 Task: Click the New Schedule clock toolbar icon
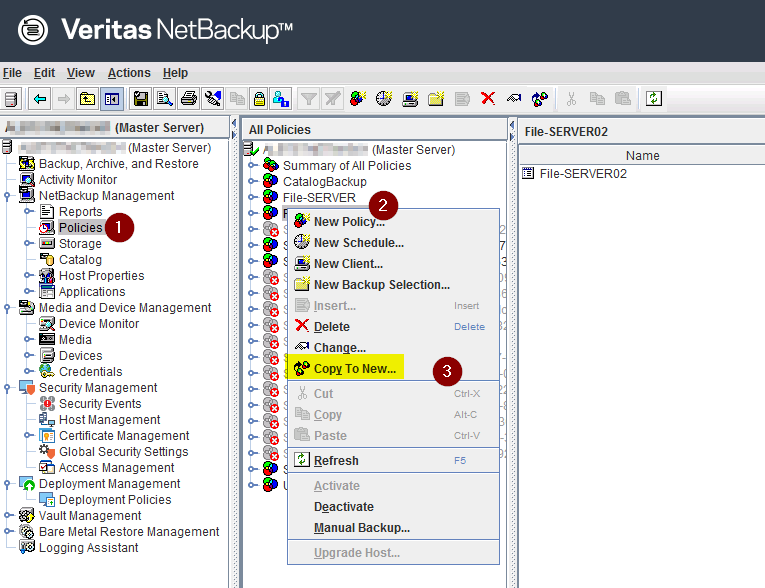(383, 98)
